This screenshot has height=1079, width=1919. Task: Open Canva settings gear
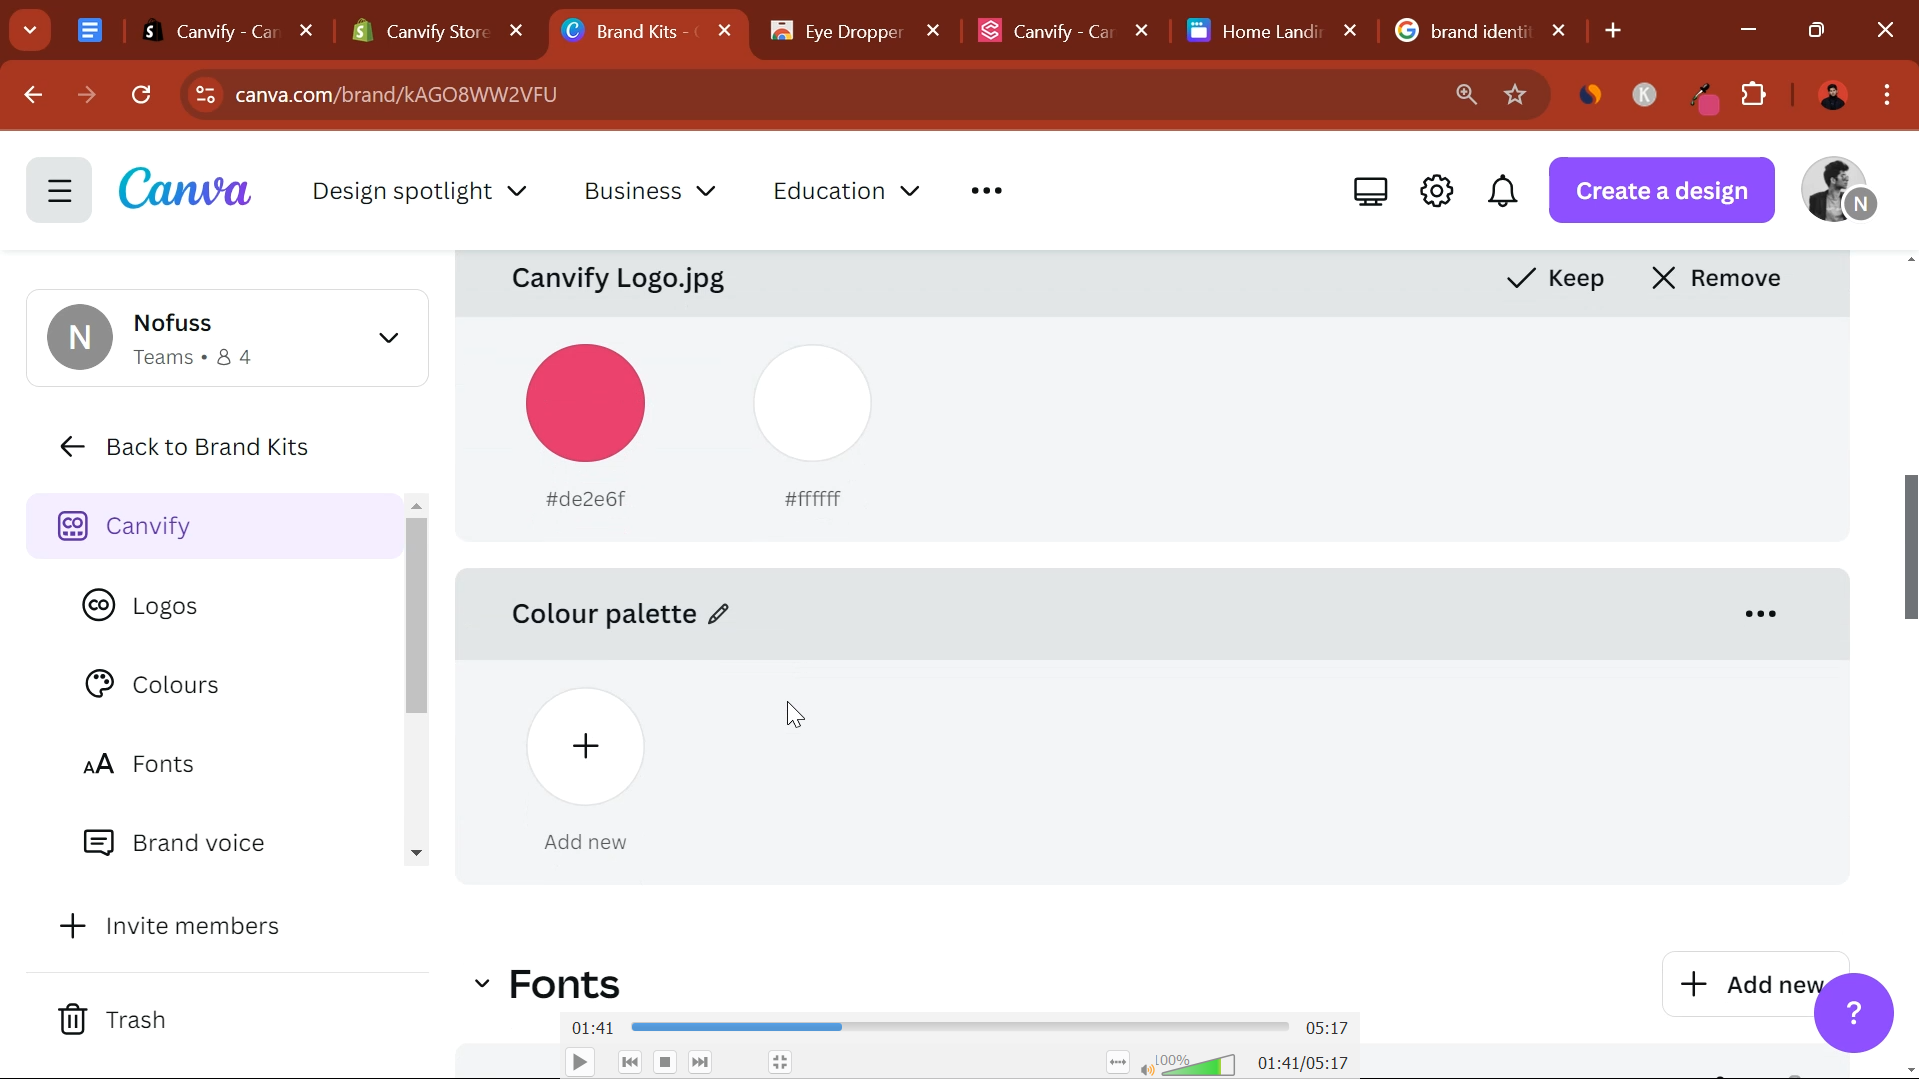click(1436, 191)
